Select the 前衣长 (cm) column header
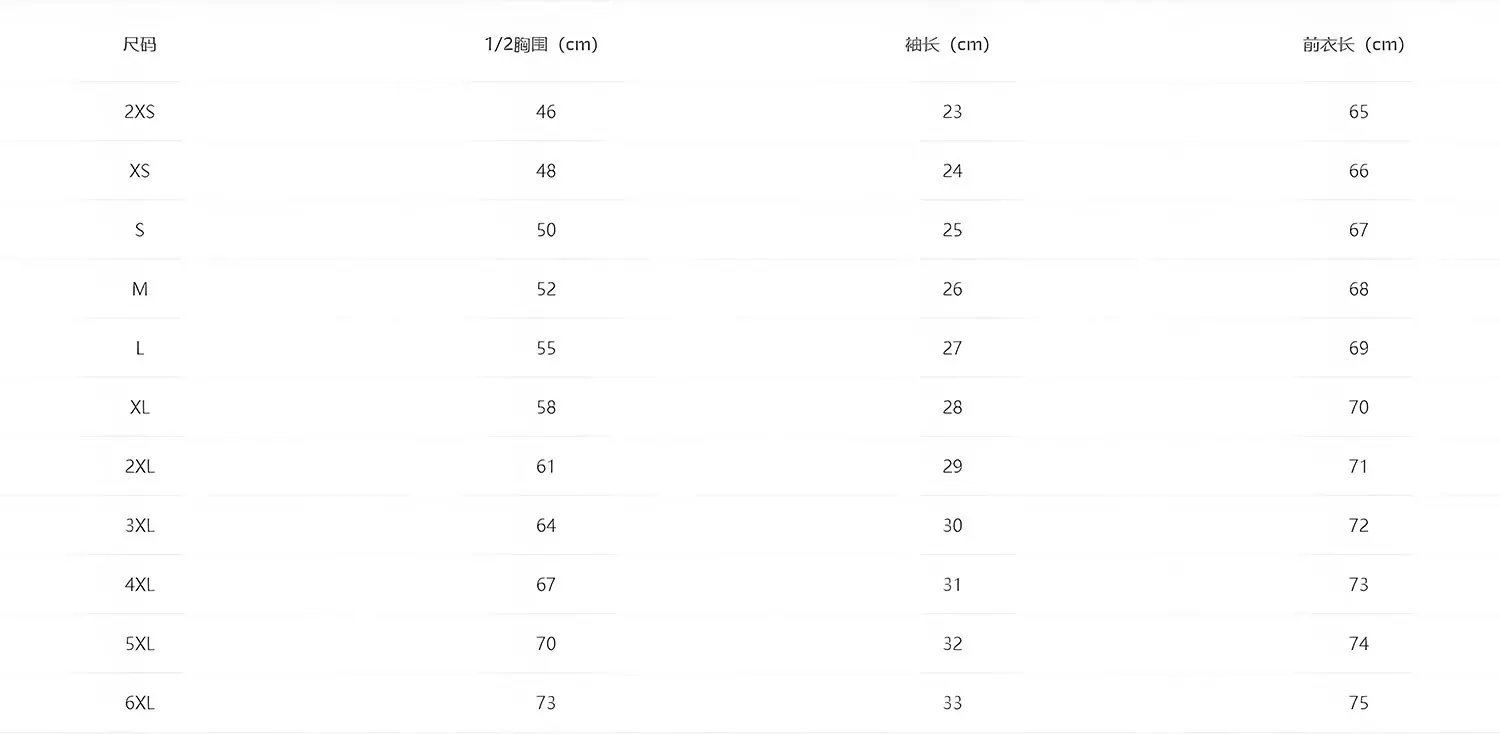1500x734 pixels. (1354, 45)
